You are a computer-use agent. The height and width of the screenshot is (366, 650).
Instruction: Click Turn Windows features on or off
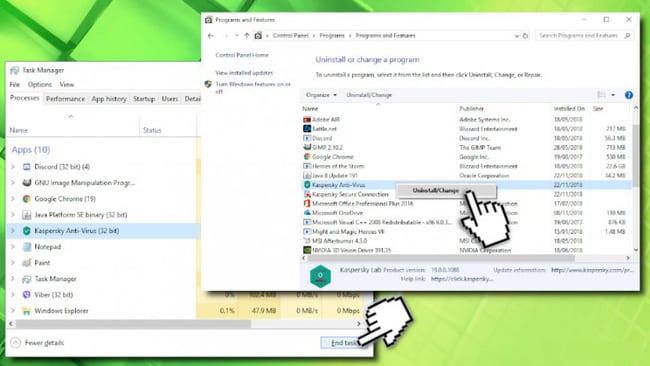click(x=253, y=87)
